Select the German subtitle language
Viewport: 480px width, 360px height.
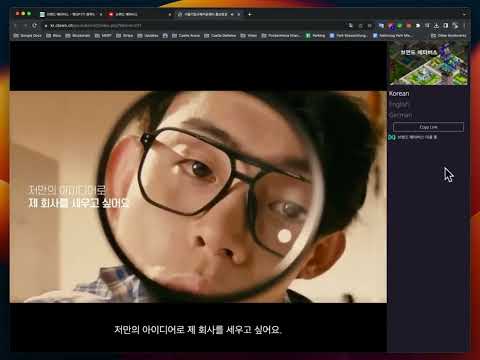click(400, 115)
